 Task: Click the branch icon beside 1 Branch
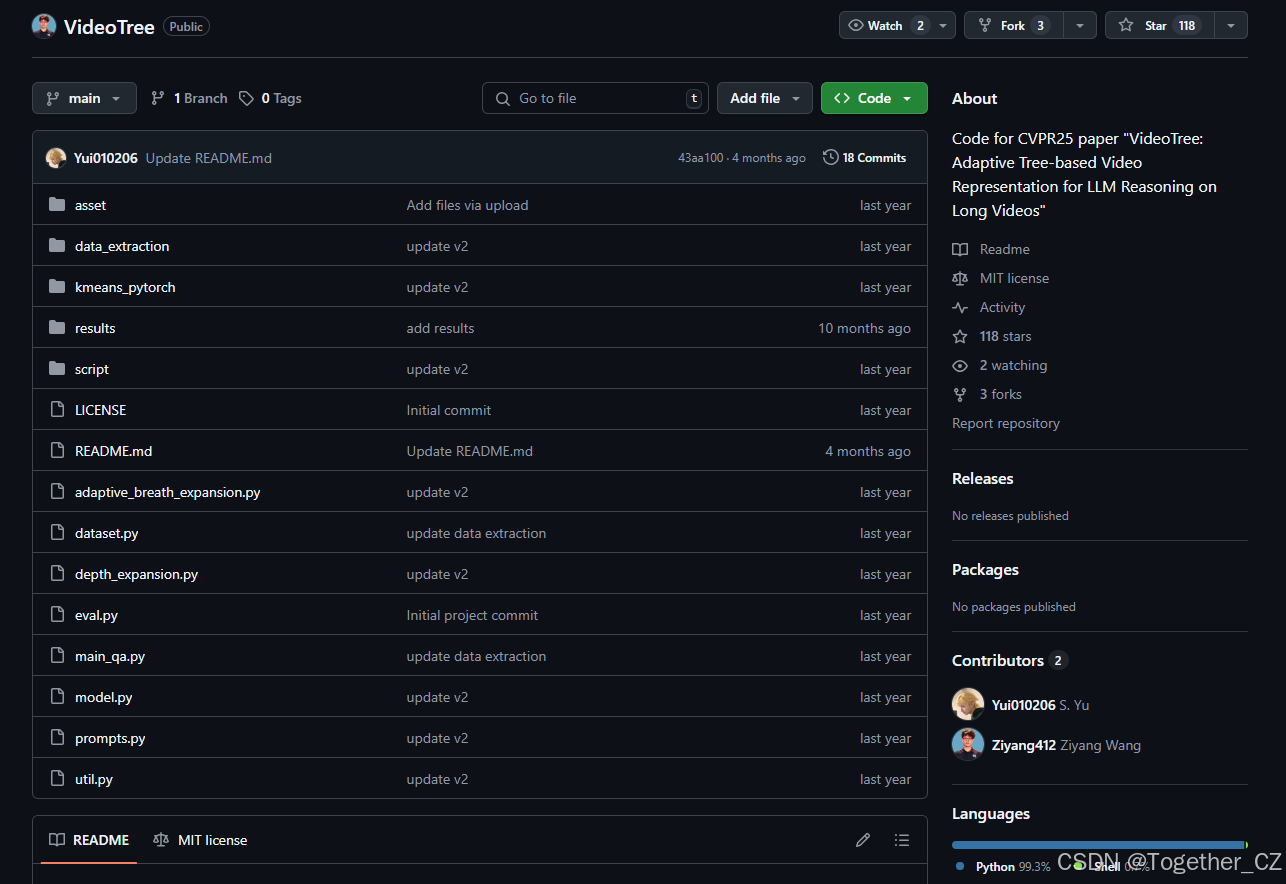[157, 98]
